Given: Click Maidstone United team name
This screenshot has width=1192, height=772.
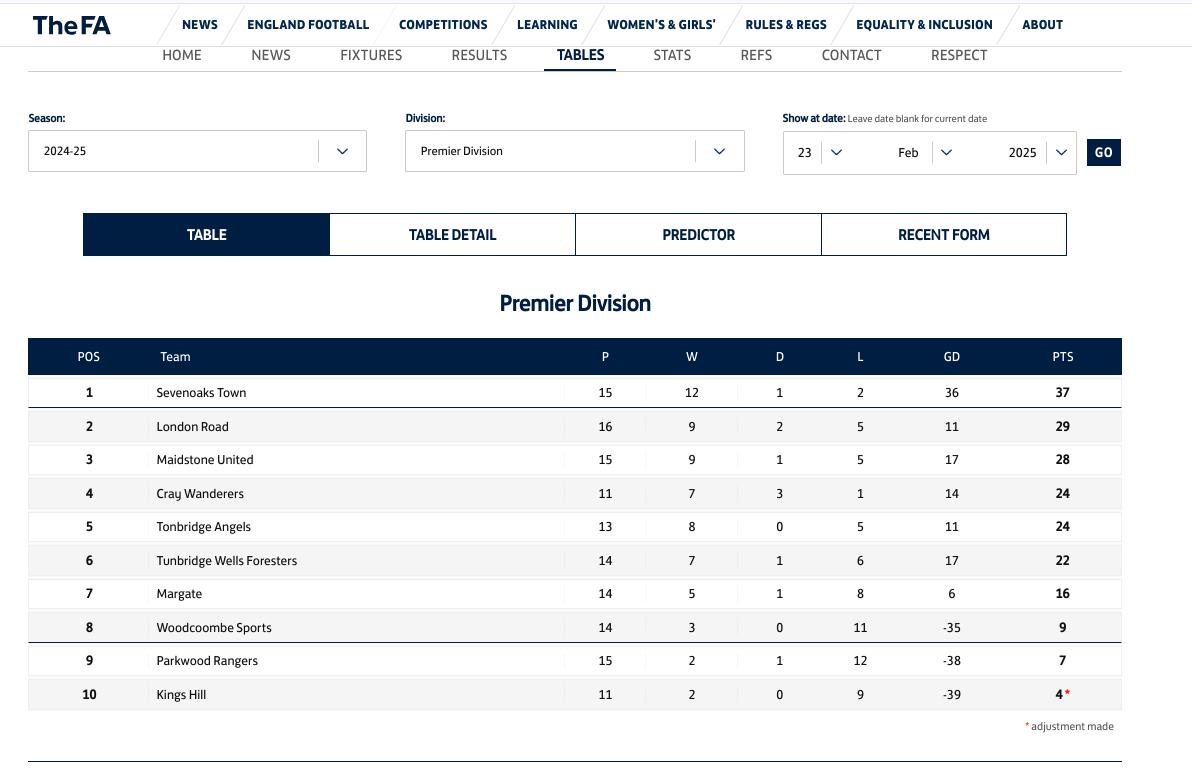Looking at the screenshot, I should point(205,460).
